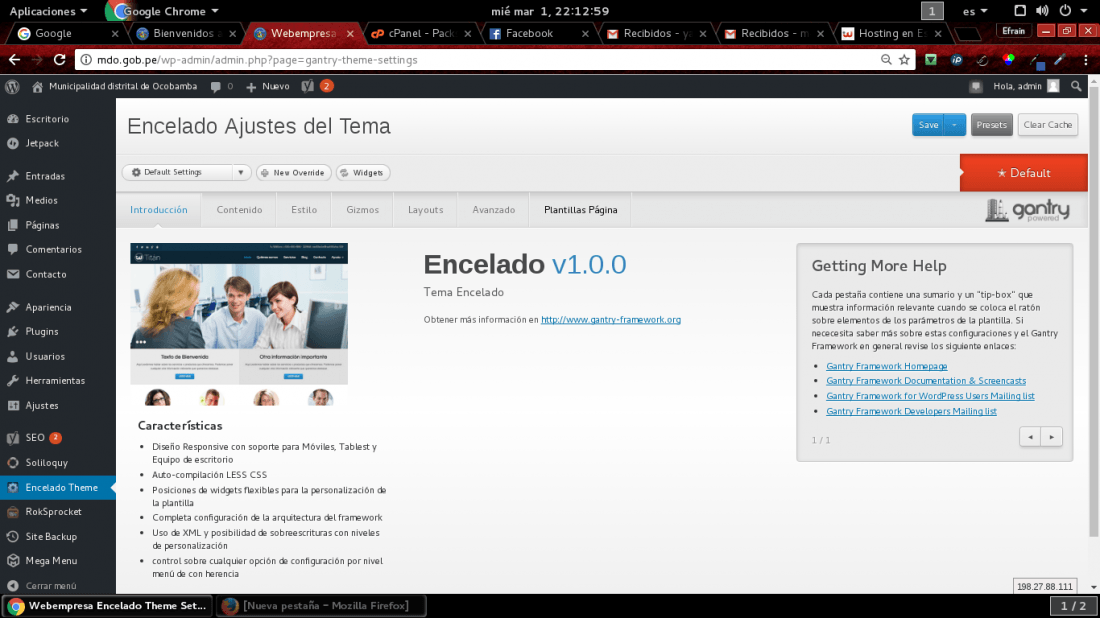Image resolution: width=1100 pixels, height=618 pixels.
Task: Click the Widgets button
Action: [x=363, y=173]
